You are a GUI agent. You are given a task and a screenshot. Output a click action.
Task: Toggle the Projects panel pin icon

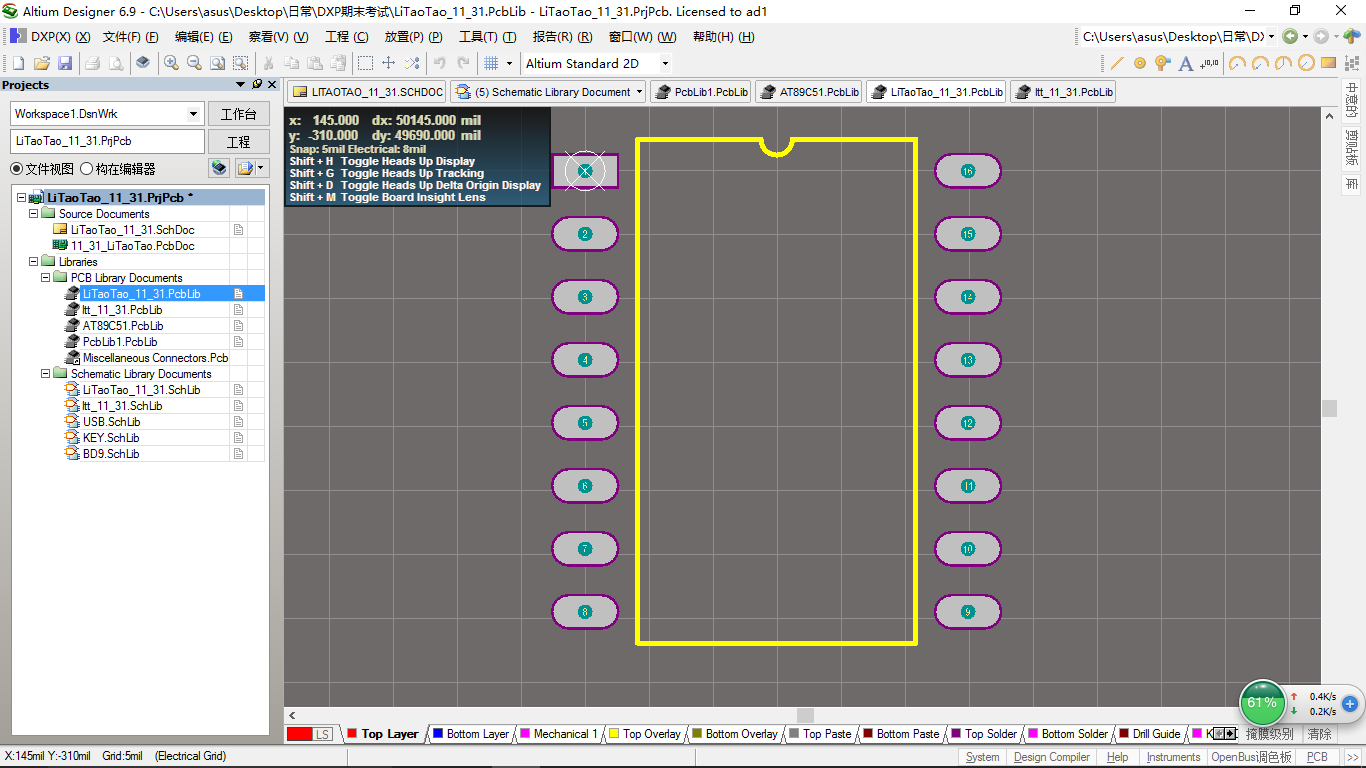tap(257, 85)
